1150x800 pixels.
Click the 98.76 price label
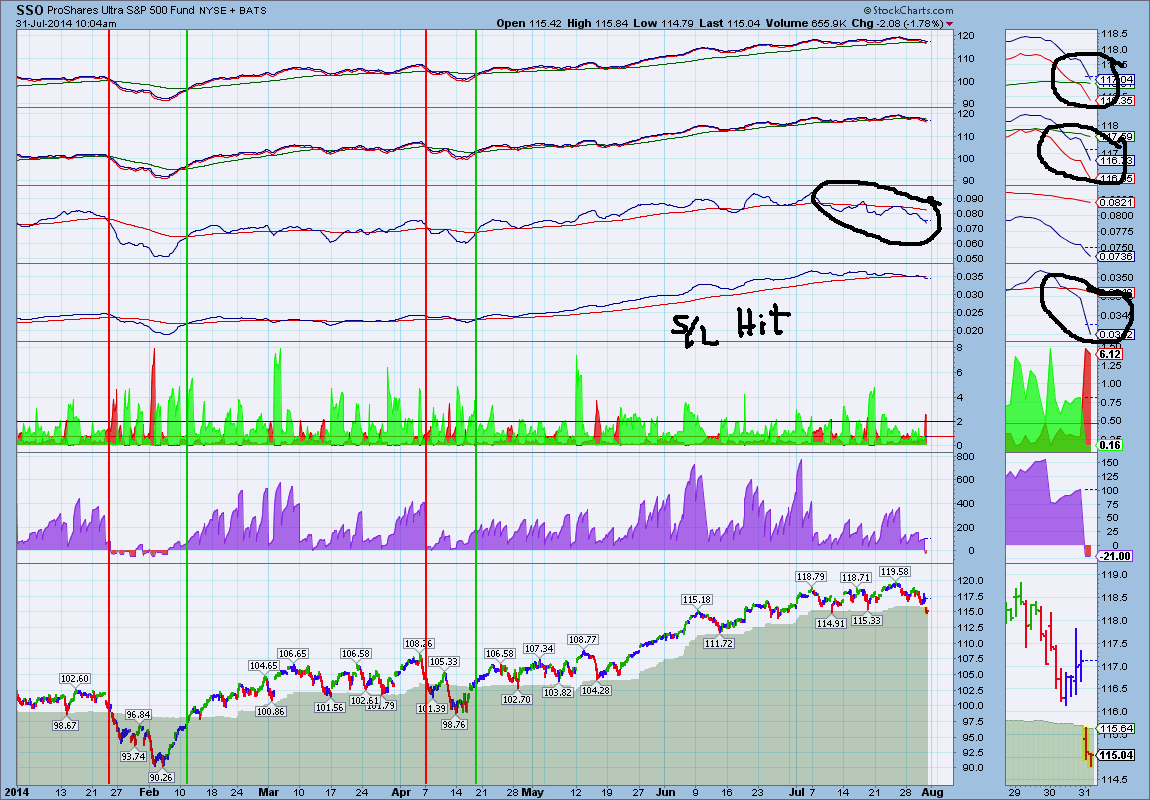tap(454, 724)
